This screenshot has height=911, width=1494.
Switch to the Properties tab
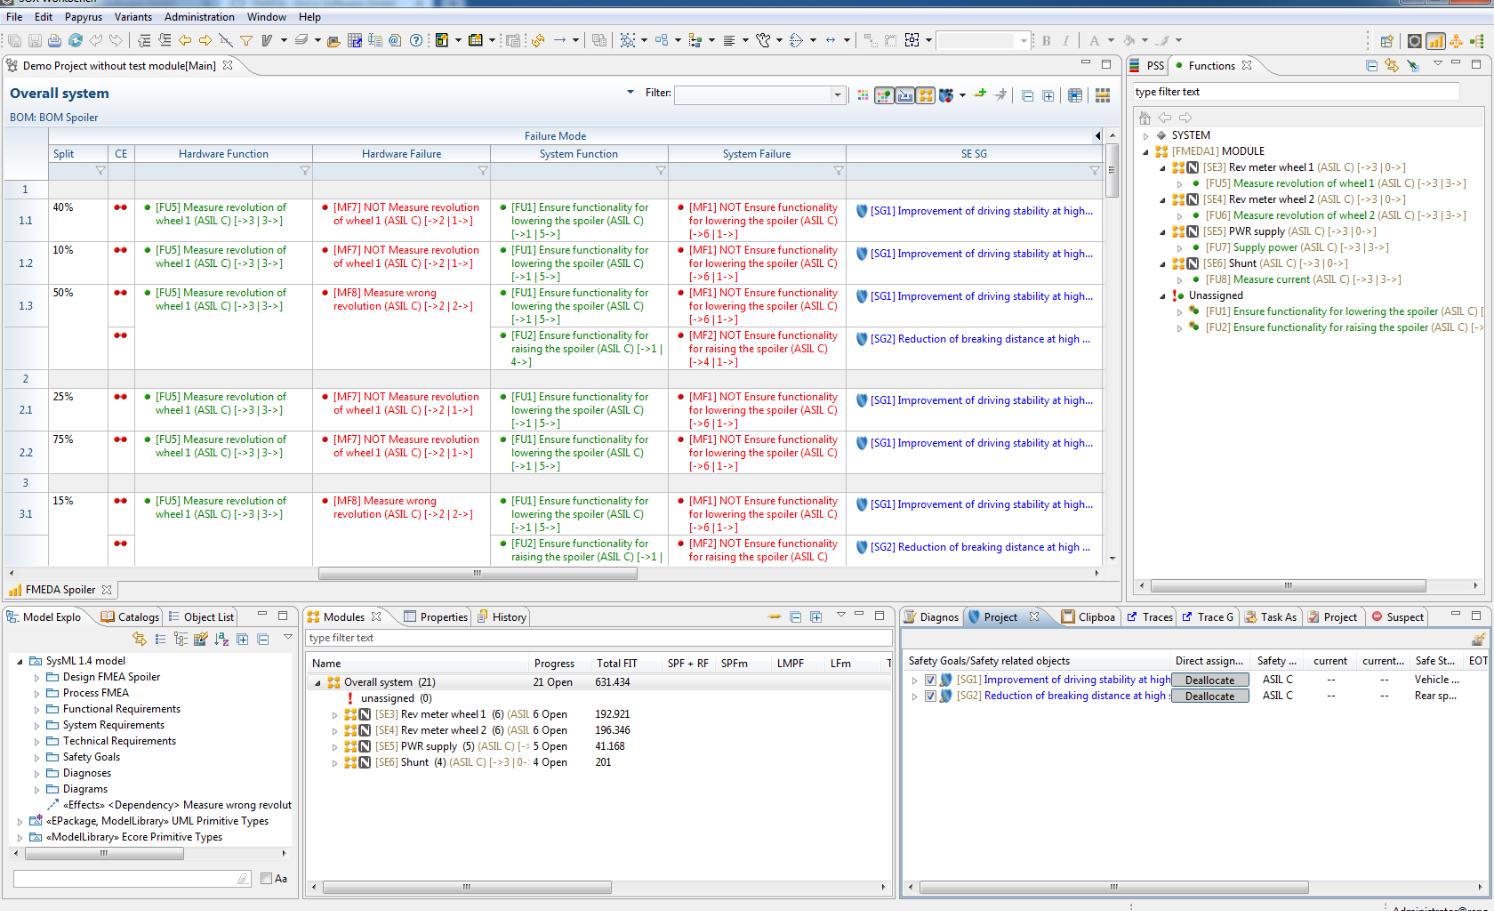[443, 617]
